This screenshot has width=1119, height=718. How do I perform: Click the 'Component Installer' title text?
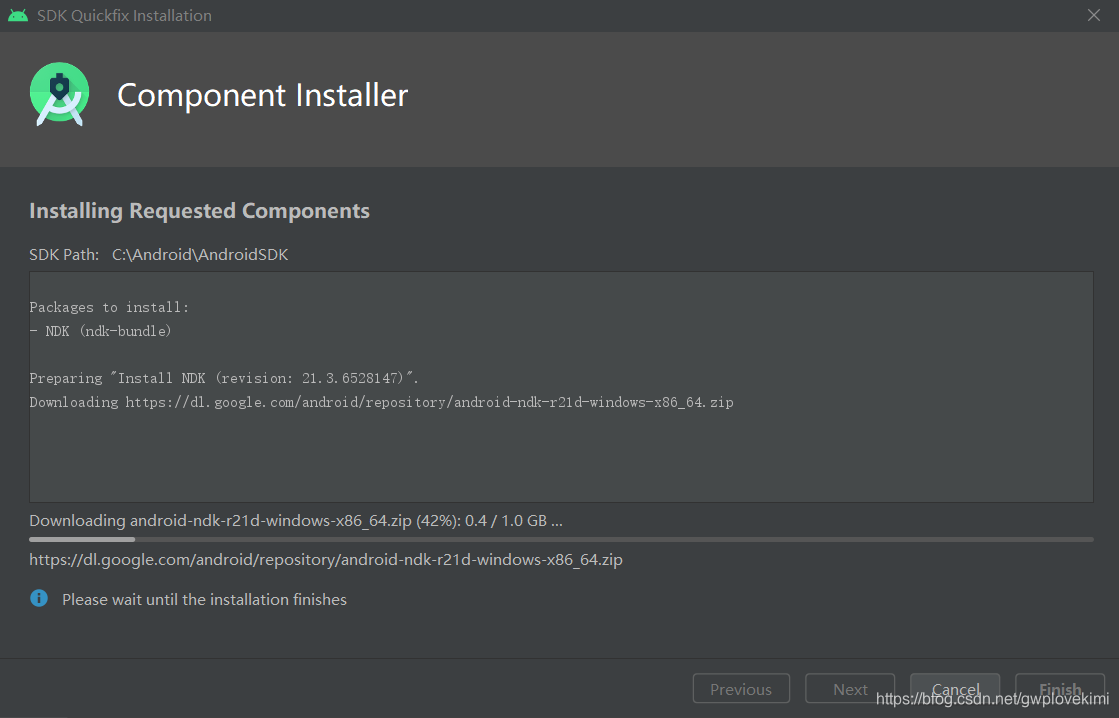point(263,95)
